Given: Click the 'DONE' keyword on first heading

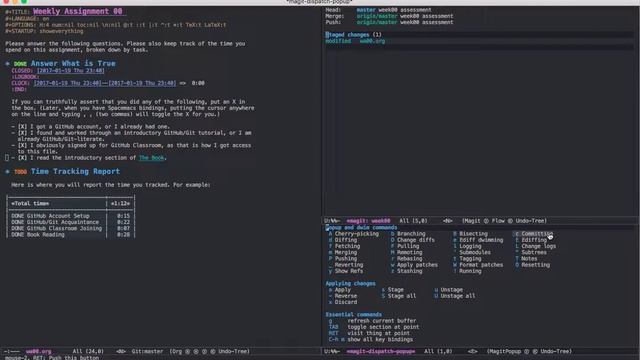Looking at the screenshot, I should [x=20, y=64].
